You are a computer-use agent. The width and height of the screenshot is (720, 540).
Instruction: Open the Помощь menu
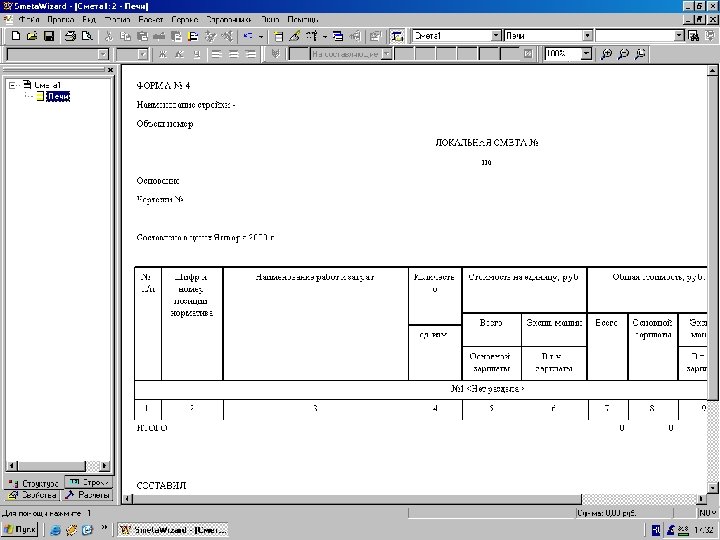[x=303, y=20]
